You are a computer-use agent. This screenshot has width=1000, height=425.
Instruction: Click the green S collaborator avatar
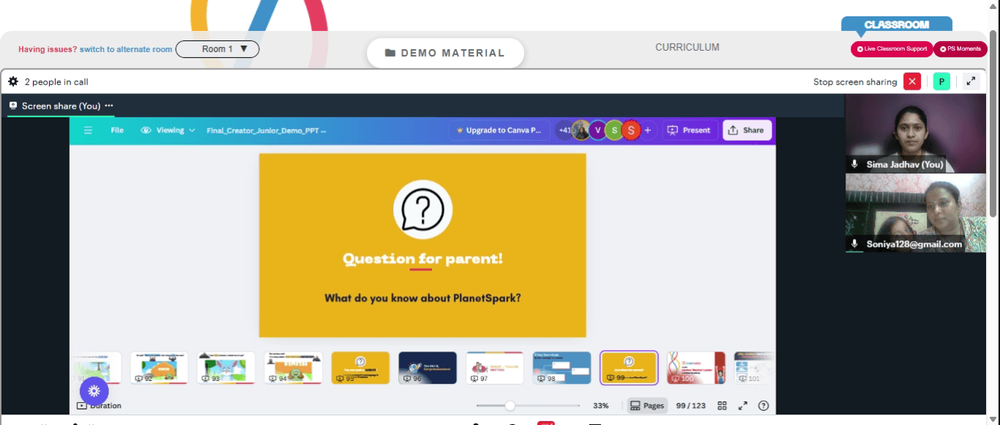click(x=614, y=130)
